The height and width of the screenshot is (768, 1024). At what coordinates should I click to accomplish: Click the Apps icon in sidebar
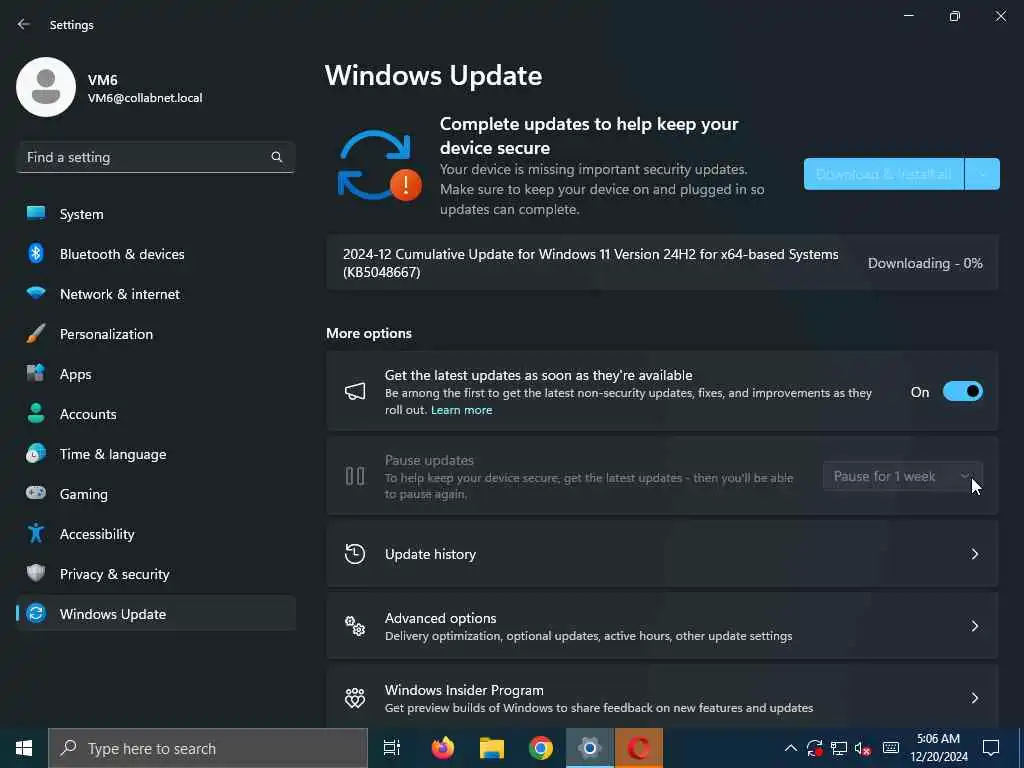(x=36, y=373)
